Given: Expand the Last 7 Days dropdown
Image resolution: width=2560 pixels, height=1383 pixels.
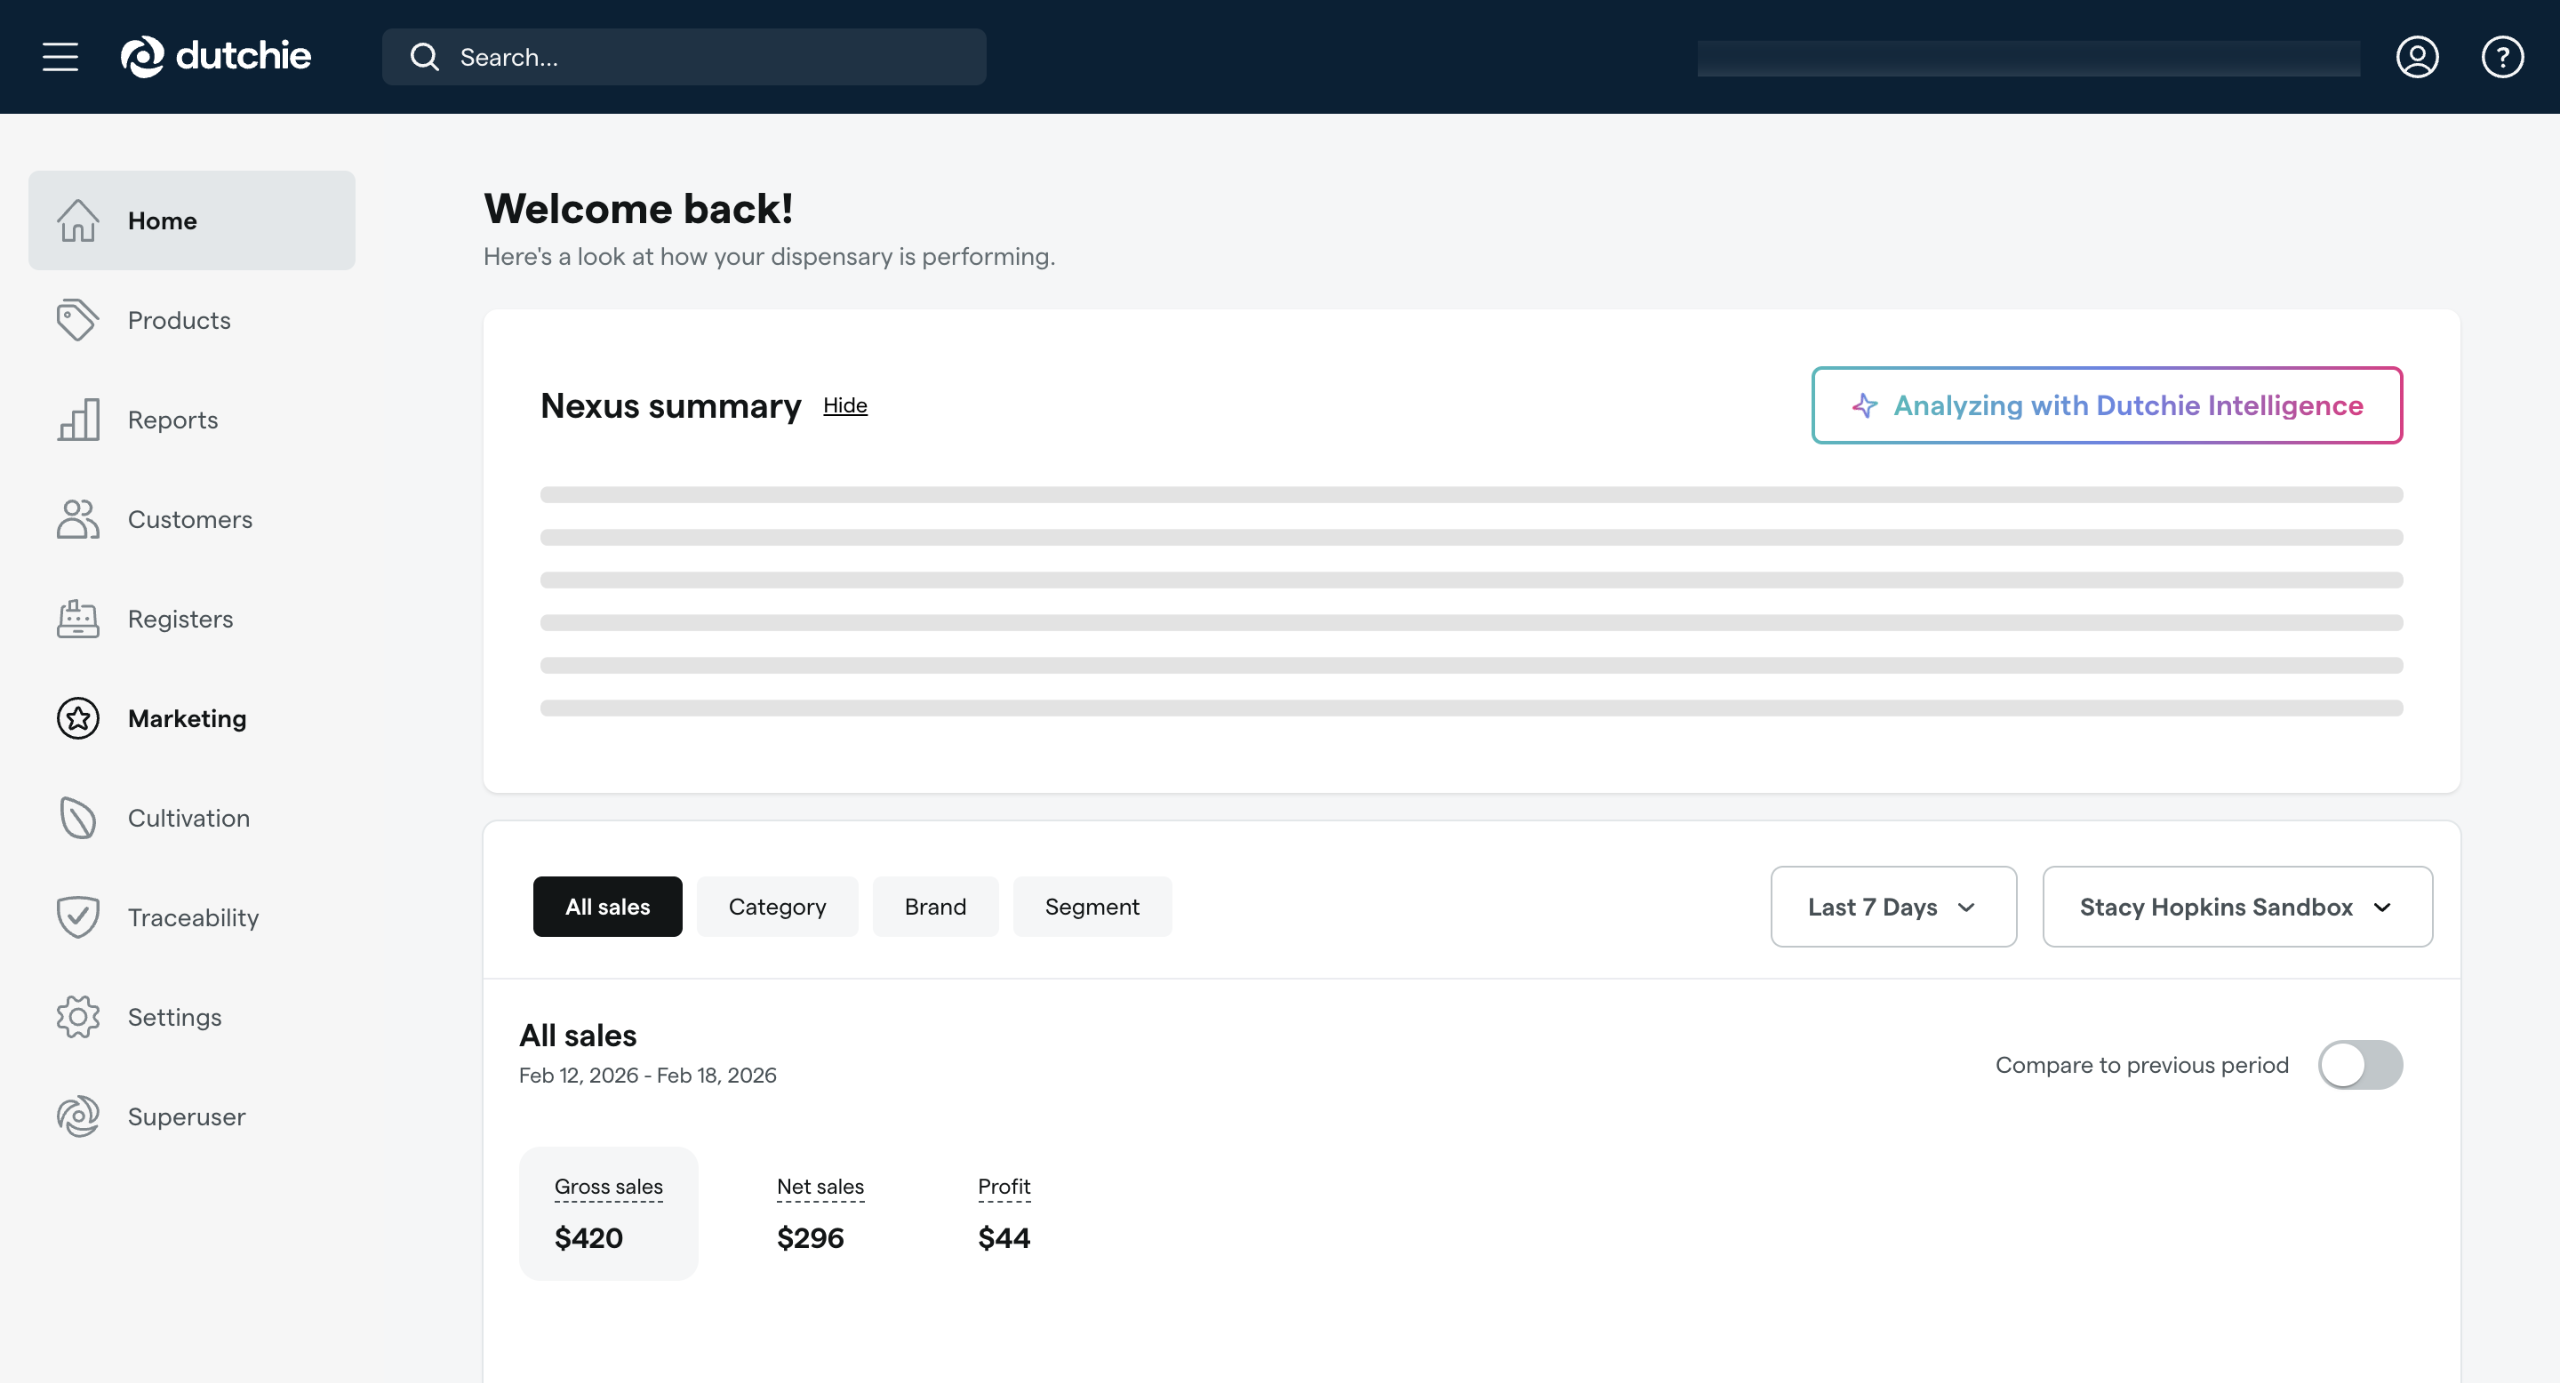Looking at the screenshot, I should click(1893, 907).
